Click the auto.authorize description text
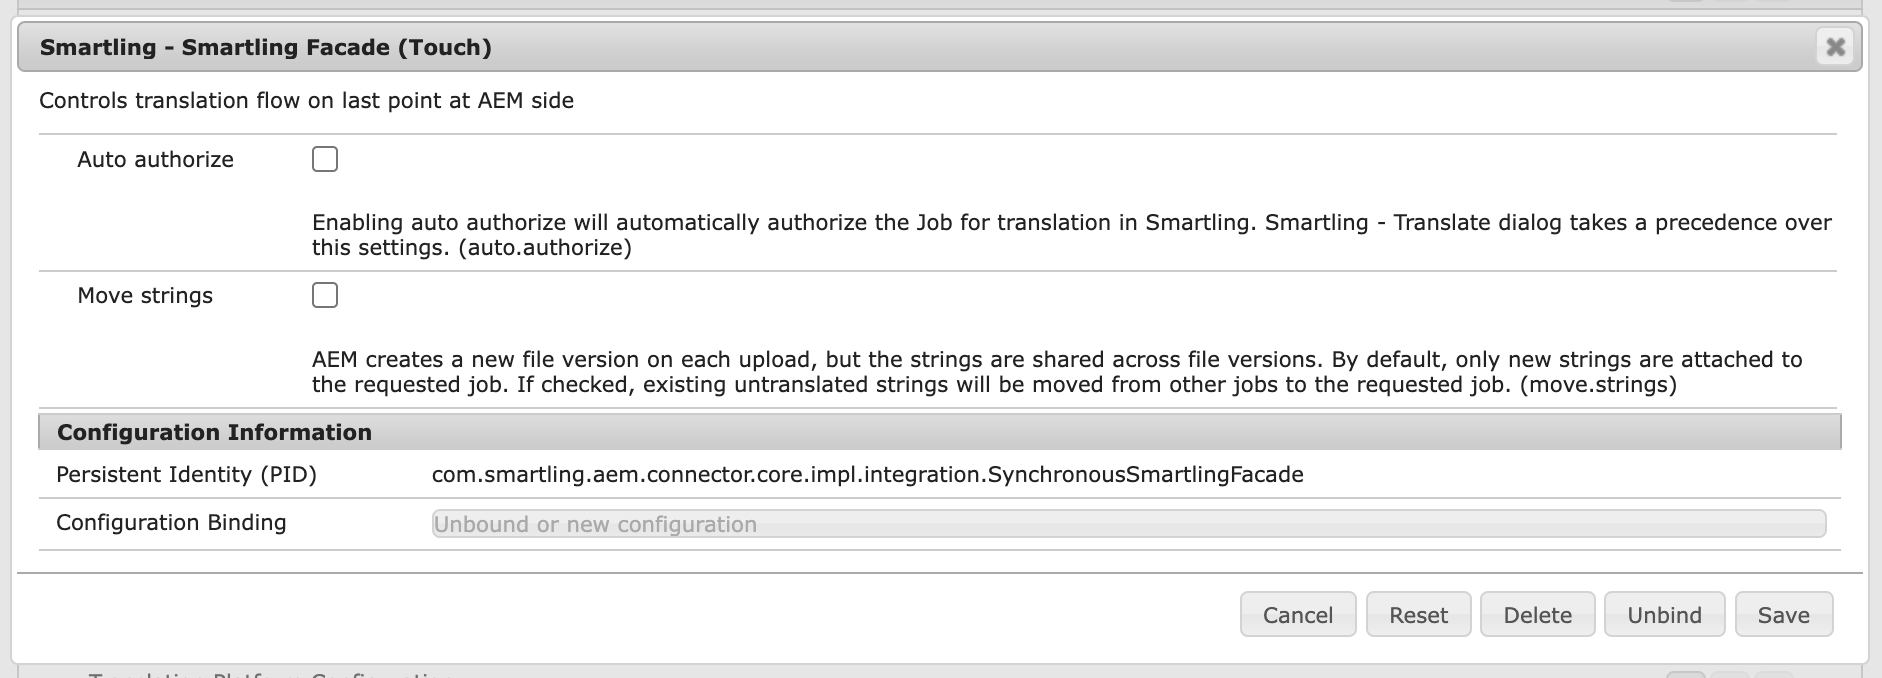This screenshot has width=1882, height=678. pyautogui.click(x=1070, y=235)
